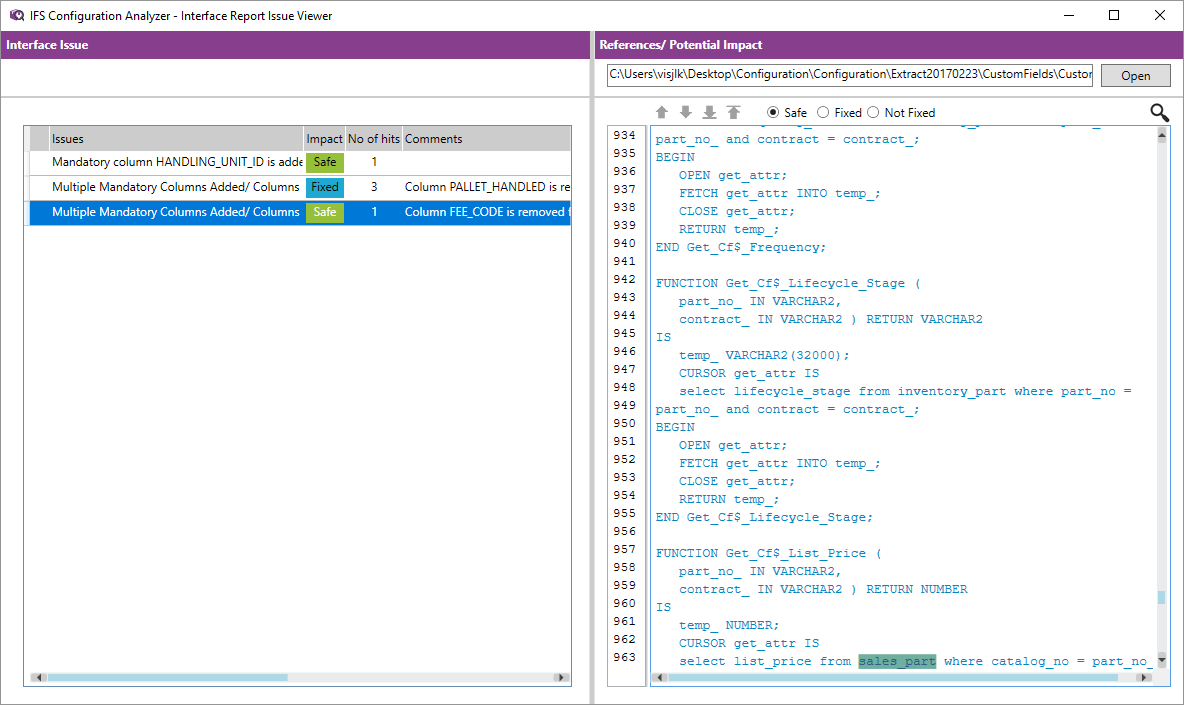Select the PALLET_HANDLED issue row
This screenshot has width=1184, height=705.
click(175, 187)
